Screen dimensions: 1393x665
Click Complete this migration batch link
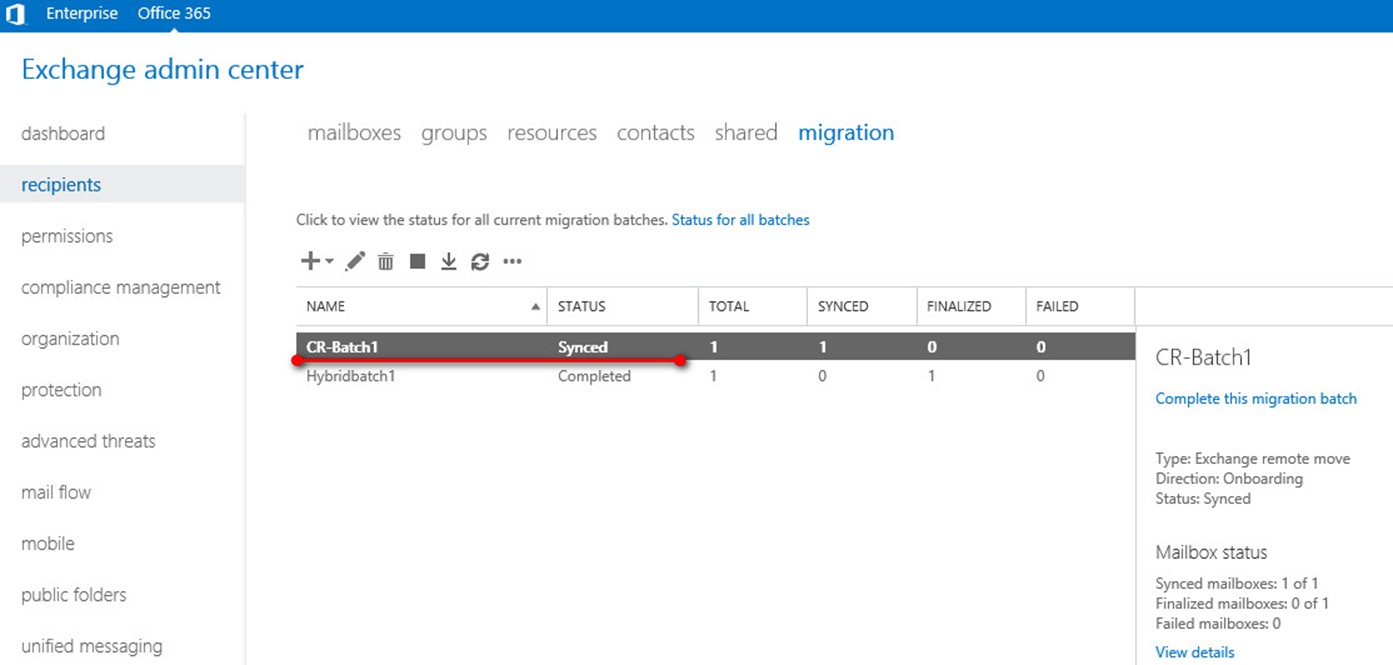coord(1256,399)
